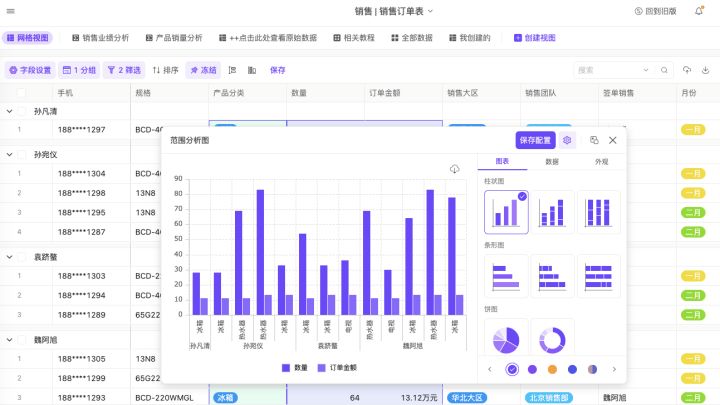Viewport: 720px width, 405px height.
Task: Tick the checkbox for group 孙凡清
Action: click(x=22, y=111)
